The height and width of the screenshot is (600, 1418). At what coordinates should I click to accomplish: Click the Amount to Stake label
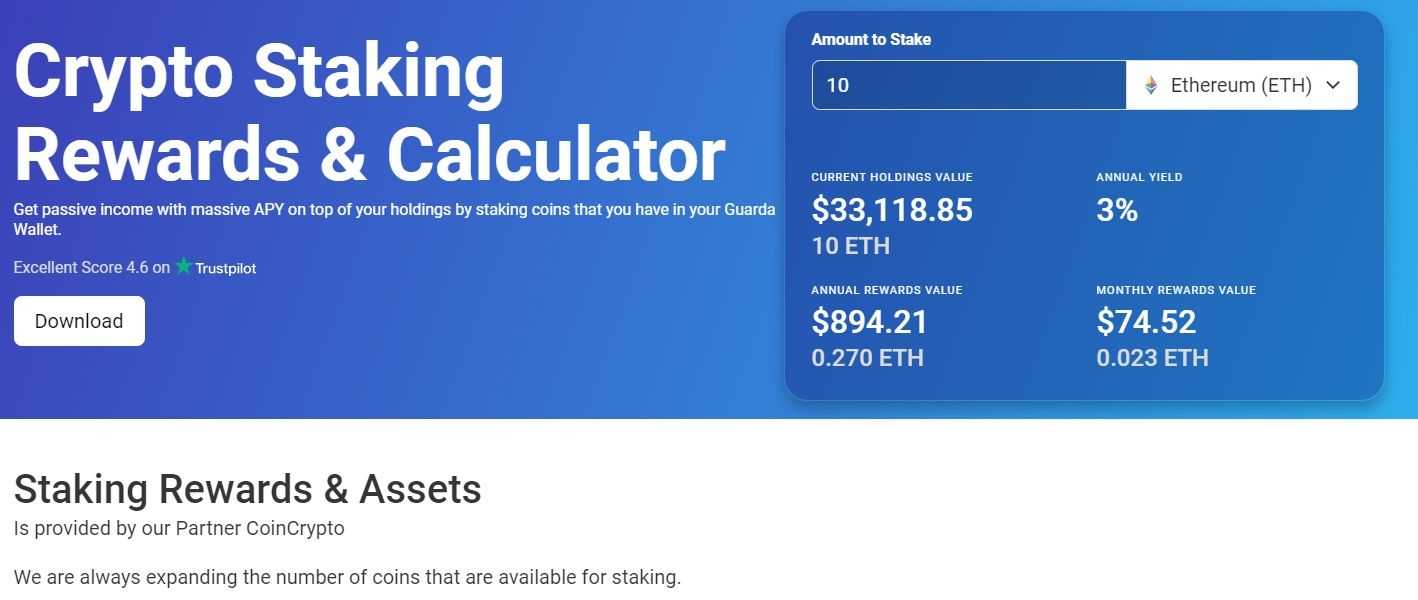coord(871,39)
